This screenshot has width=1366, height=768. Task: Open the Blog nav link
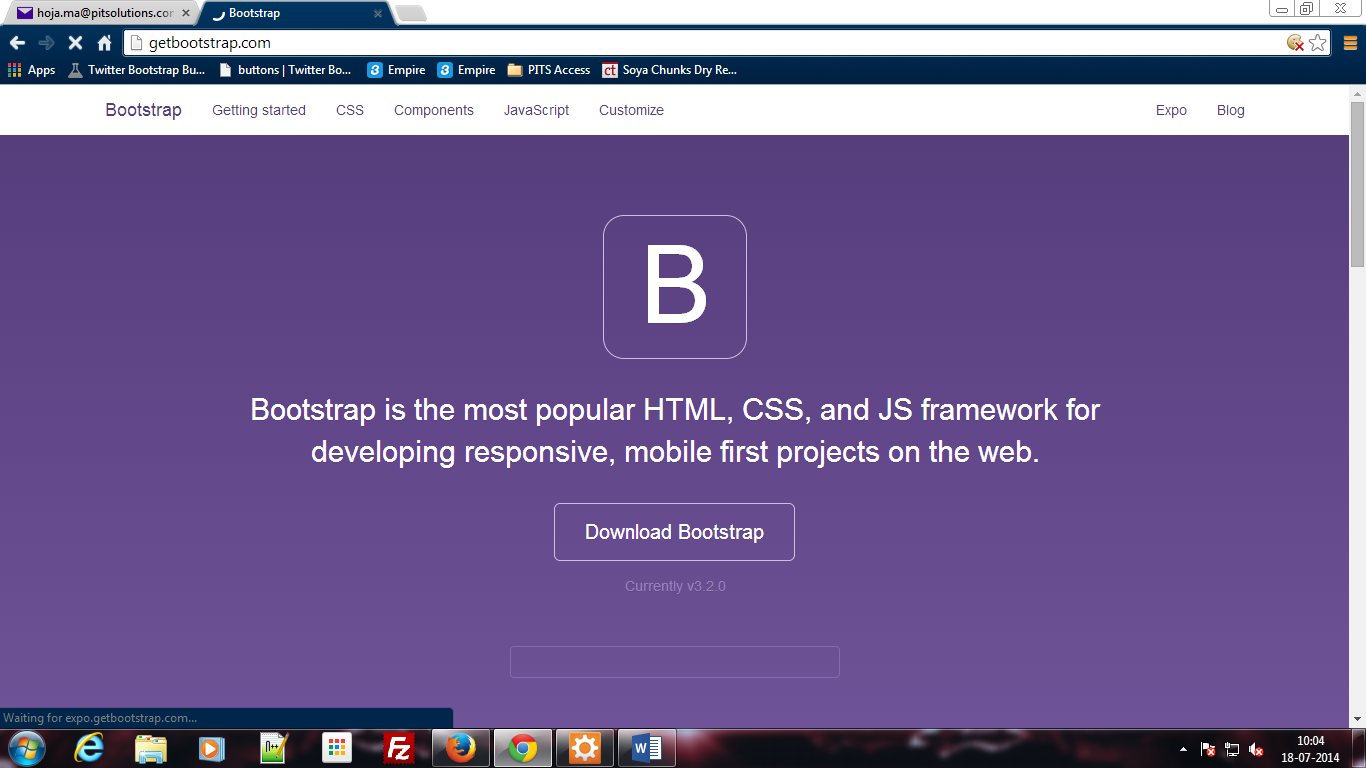click(1231, 110)
